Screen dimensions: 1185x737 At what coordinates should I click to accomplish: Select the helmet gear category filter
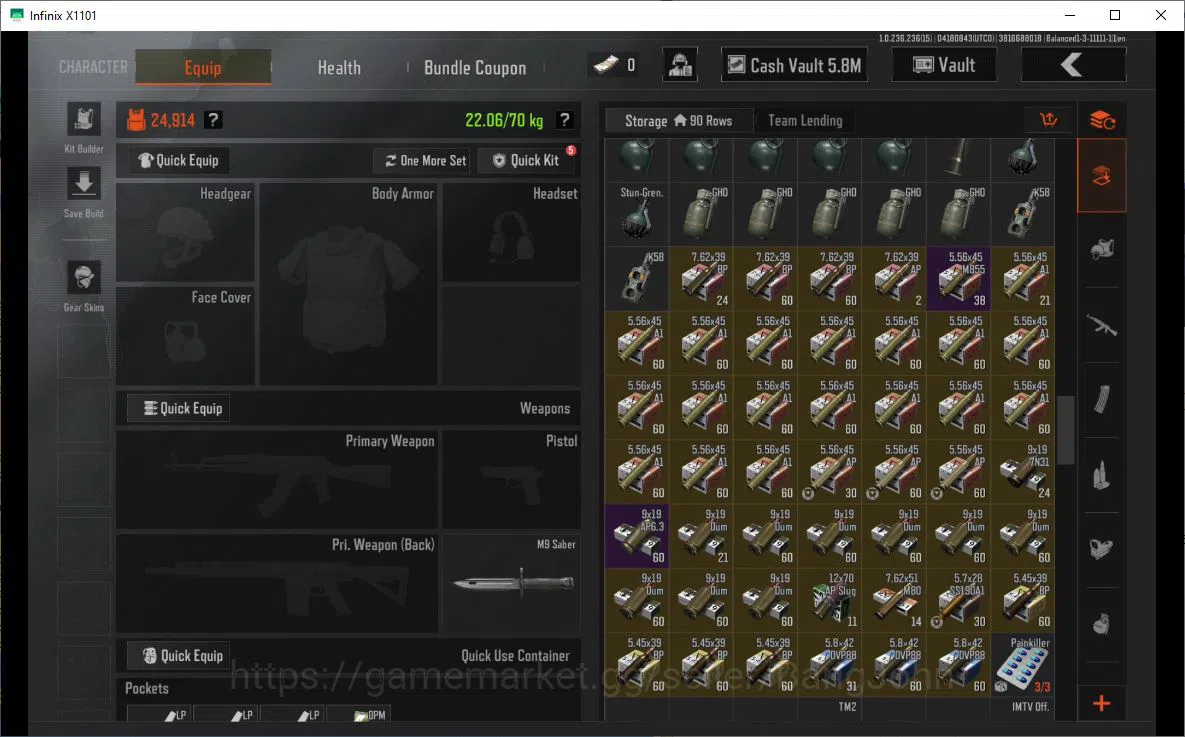pyautogui.click(x=1102, y=249)
